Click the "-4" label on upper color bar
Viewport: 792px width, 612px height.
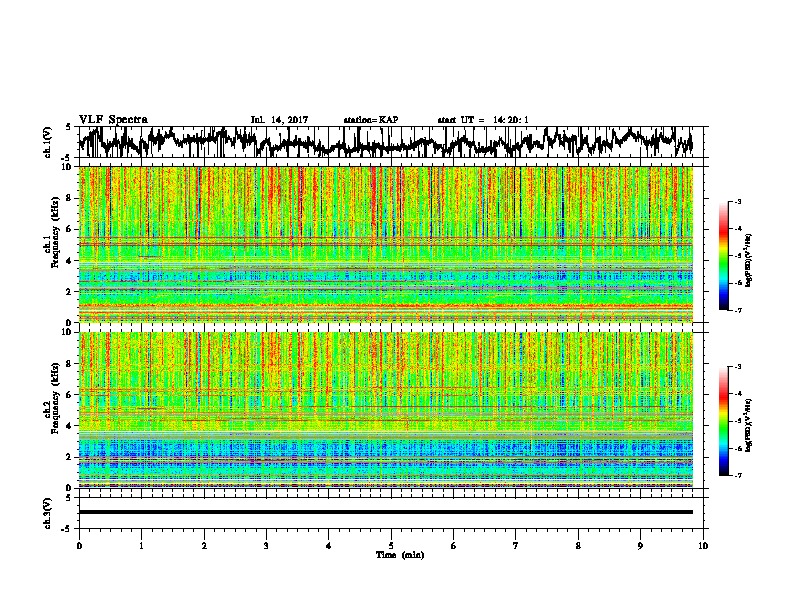(737, 229)
